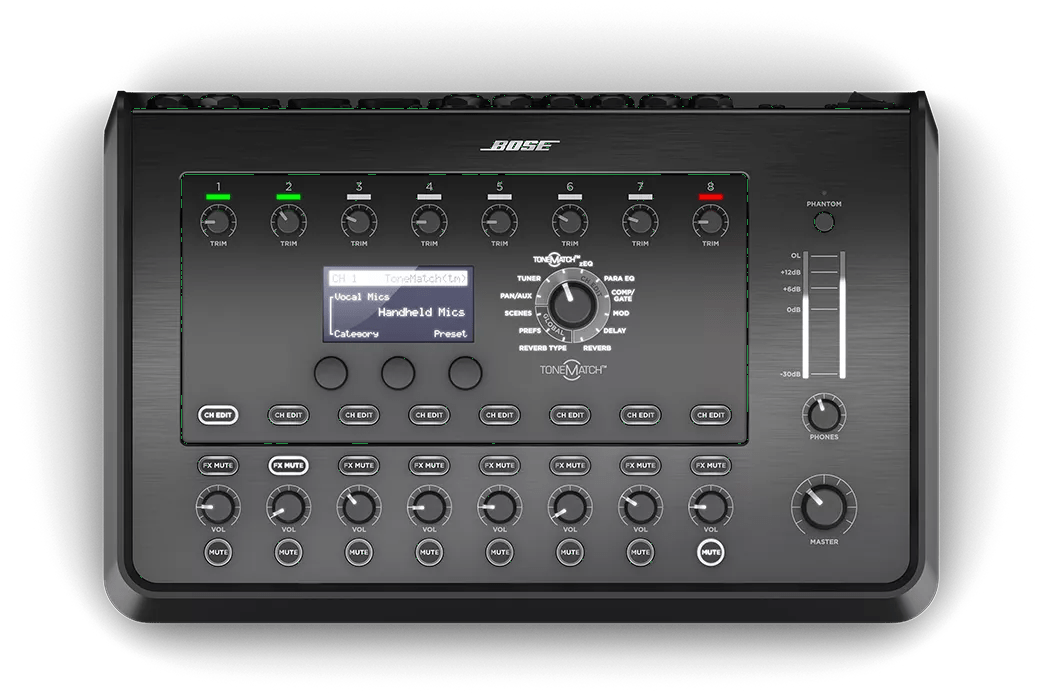Select the Delay effect position
Screen dimensions: 1044x695
[615, 330]
